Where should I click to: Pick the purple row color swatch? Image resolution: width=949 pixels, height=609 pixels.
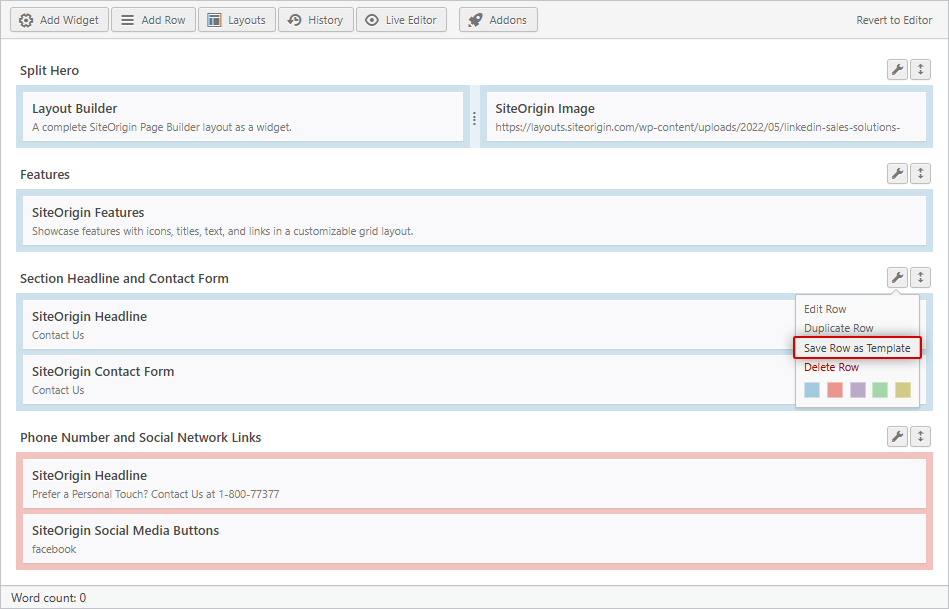coord(858,390)
